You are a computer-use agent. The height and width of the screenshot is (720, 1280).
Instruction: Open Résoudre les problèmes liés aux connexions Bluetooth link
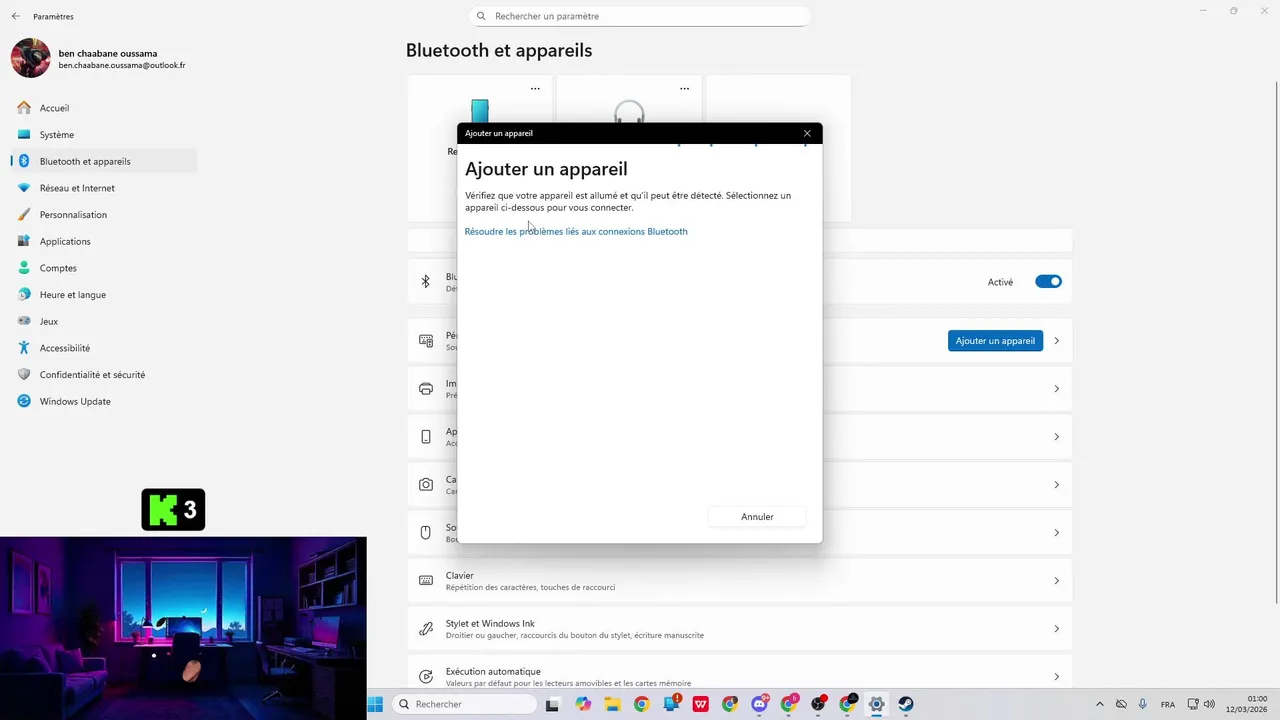[576, 231]
